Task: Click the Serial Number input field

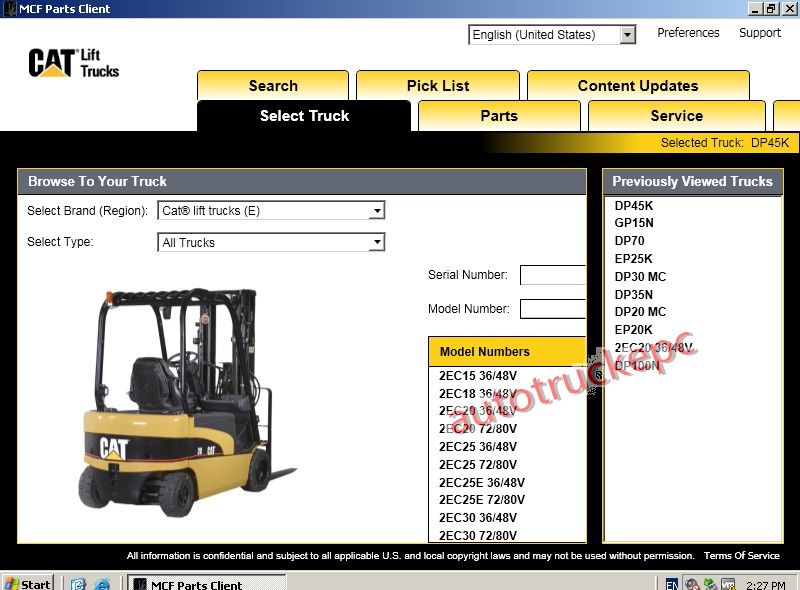Action: 553,275
